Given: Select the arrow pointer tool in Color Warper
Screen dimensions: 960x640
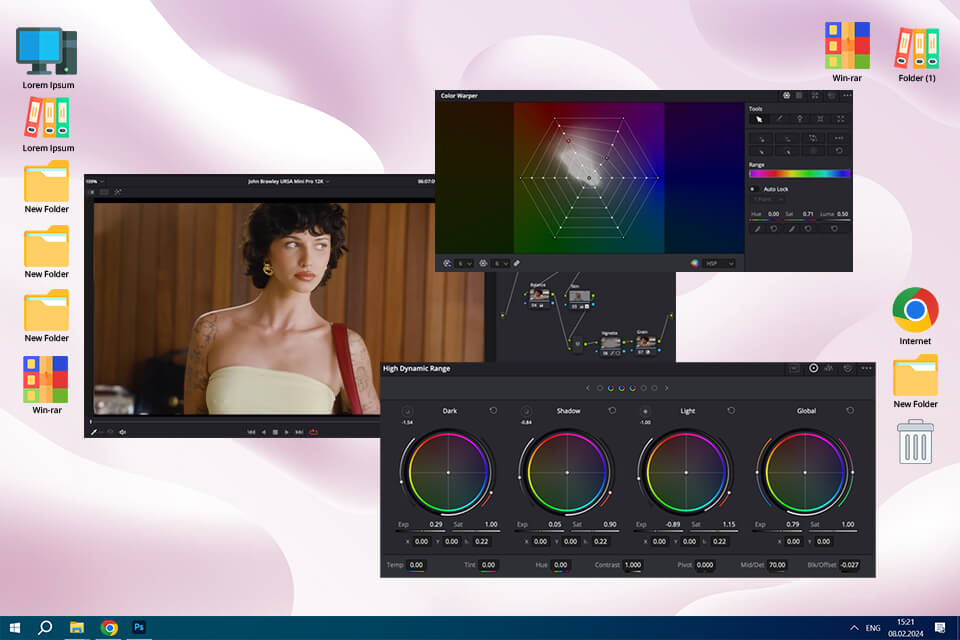Looking at the screenshot, I should (759, 119).
